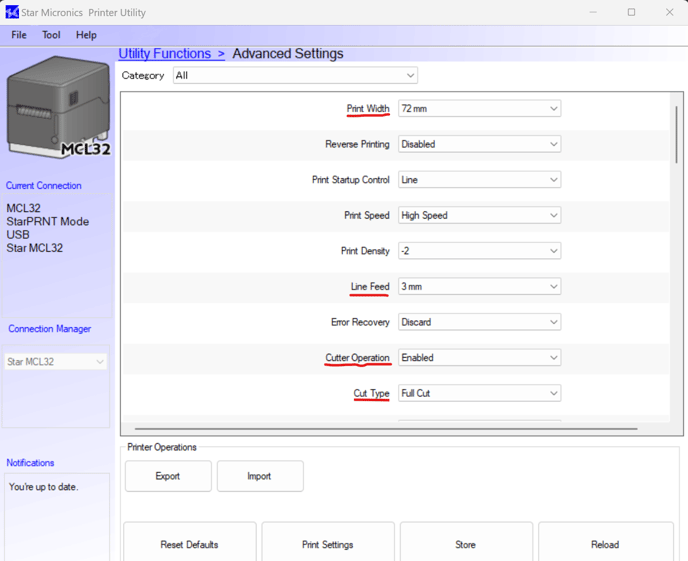
Task: Select a different Print Speed option
Action: [x=479, y=216]
